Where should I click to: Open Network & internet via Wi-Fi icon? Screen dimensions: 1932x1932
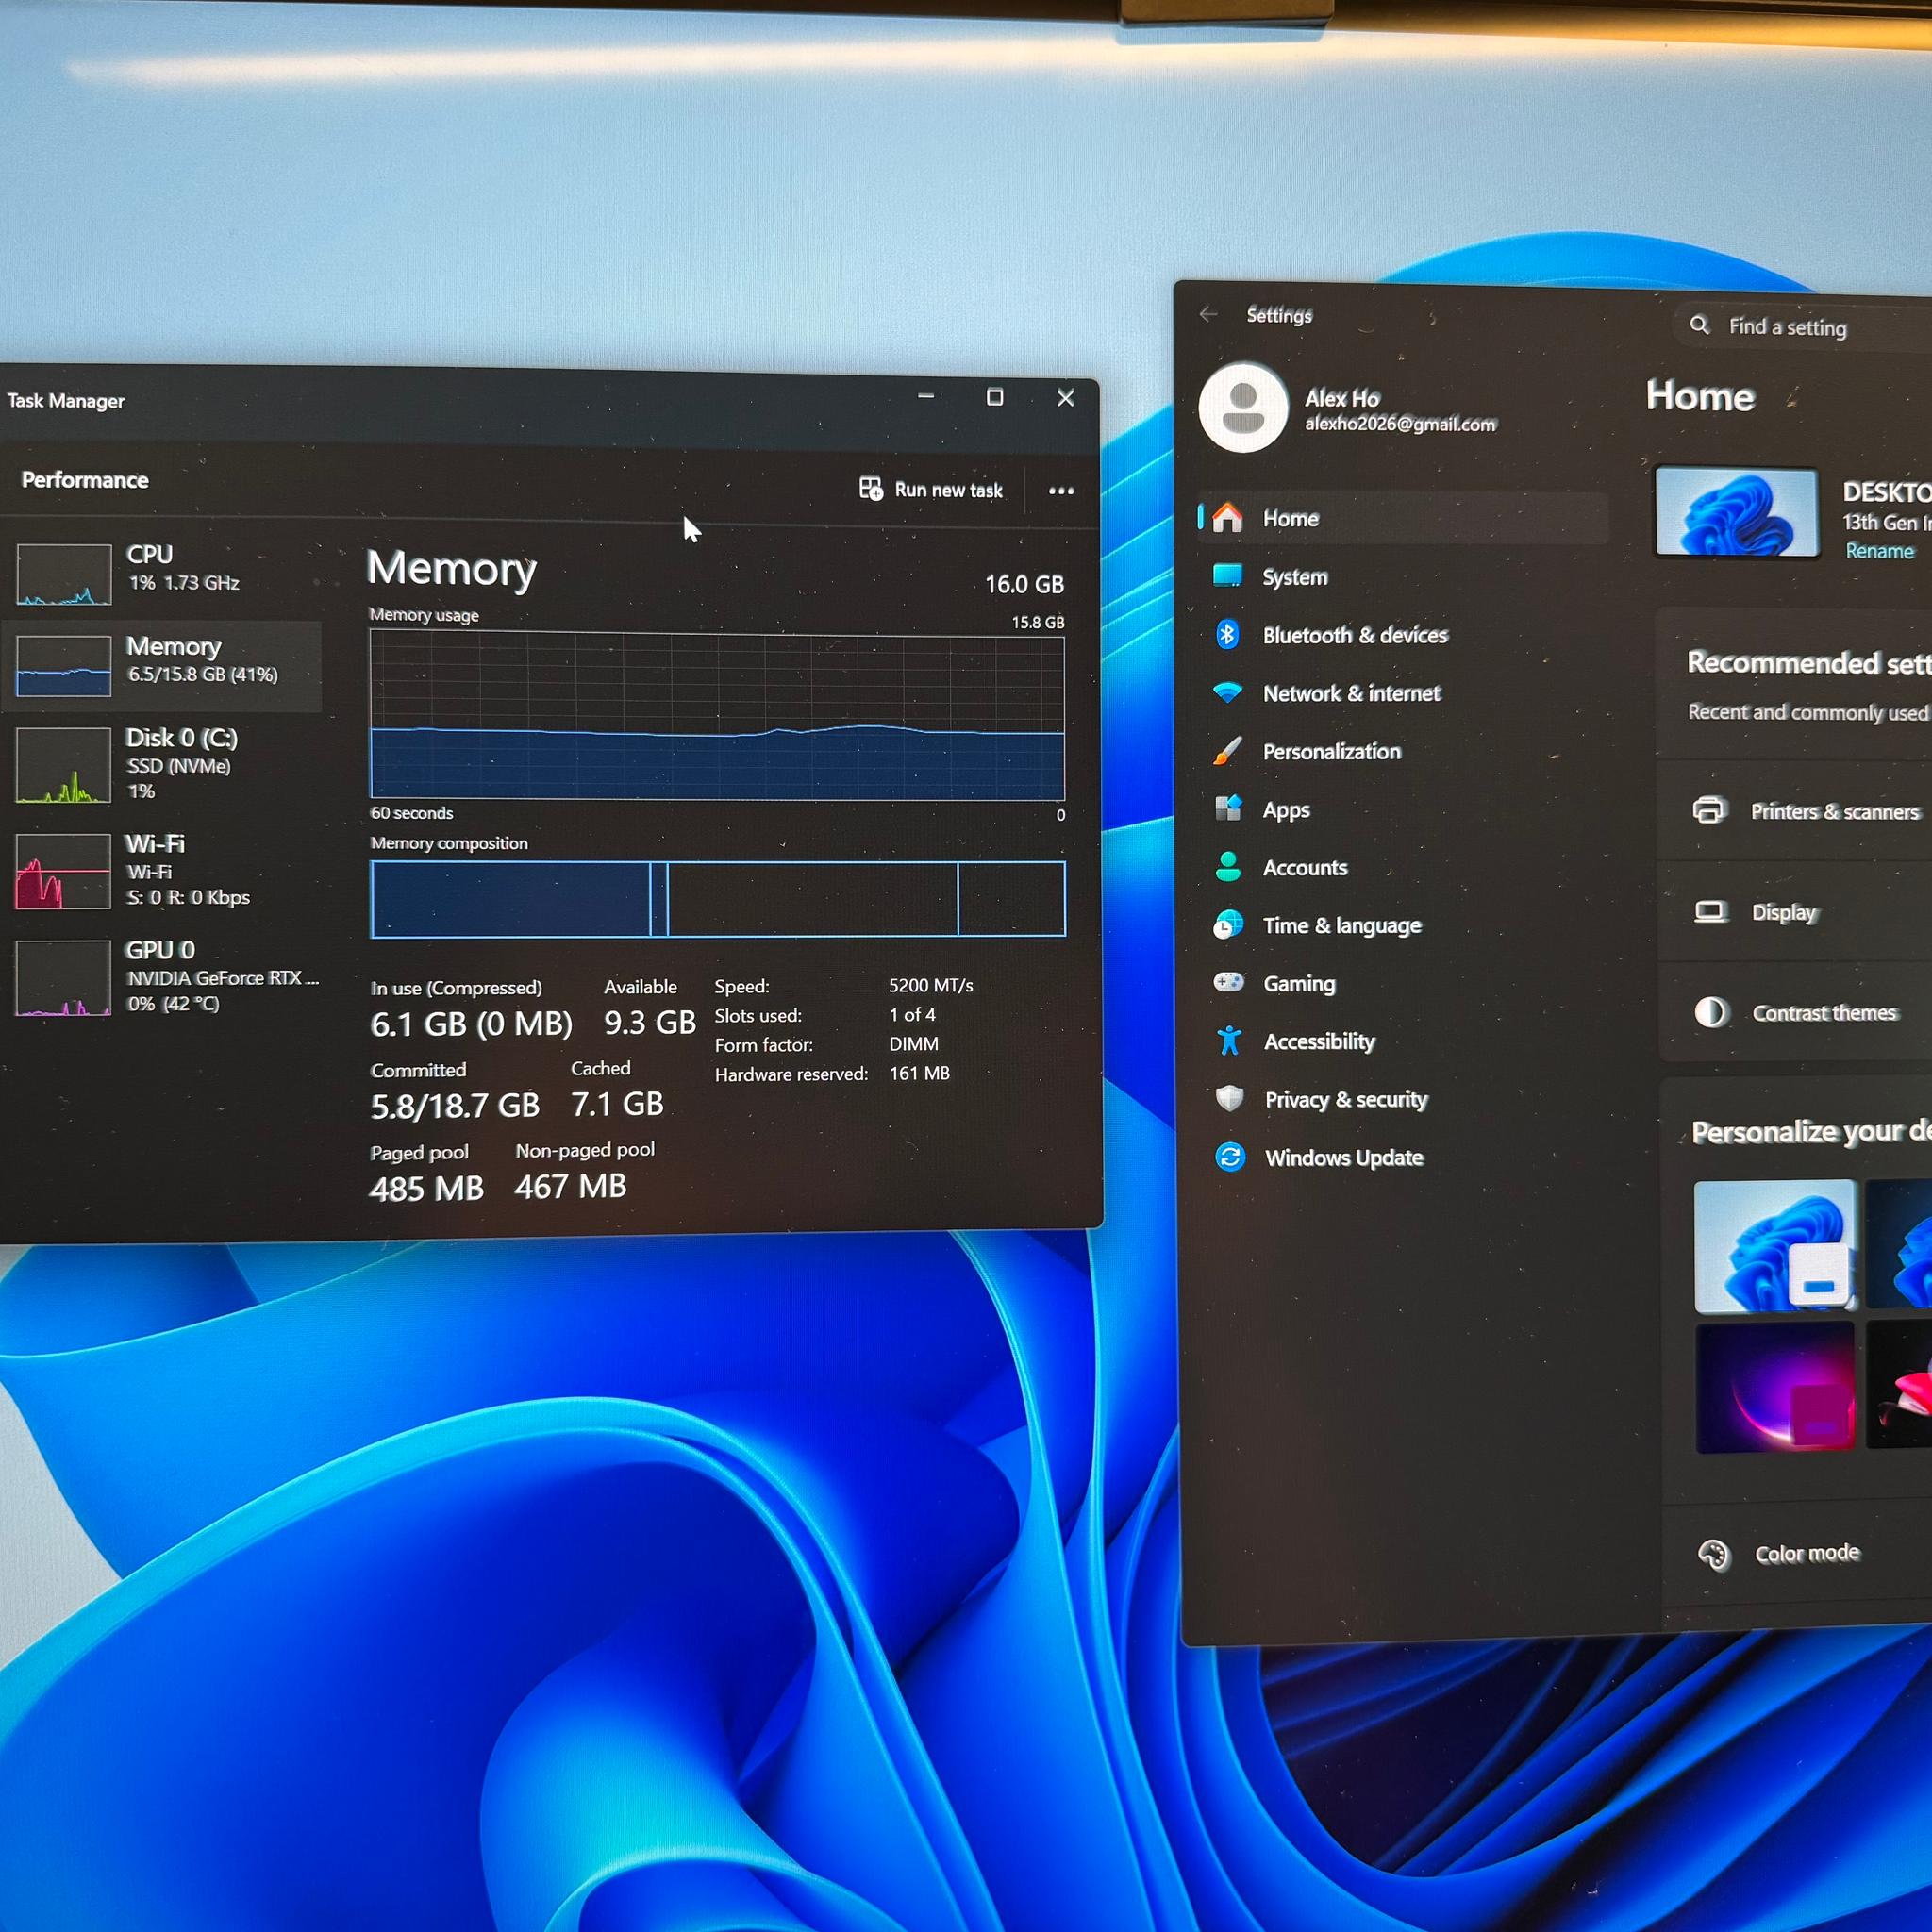tap(1227, 692)
